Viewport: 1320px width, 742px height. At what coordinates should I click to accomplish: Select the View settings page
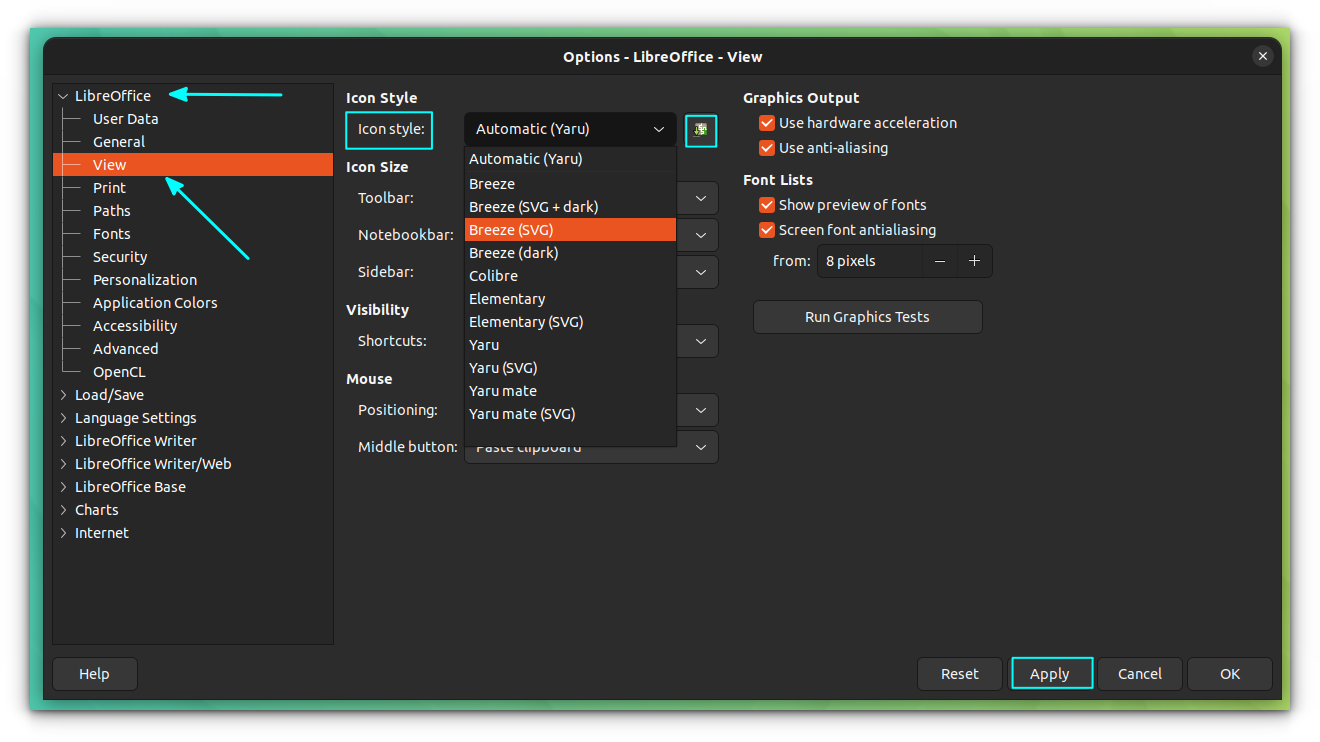[x=193, y=165]
